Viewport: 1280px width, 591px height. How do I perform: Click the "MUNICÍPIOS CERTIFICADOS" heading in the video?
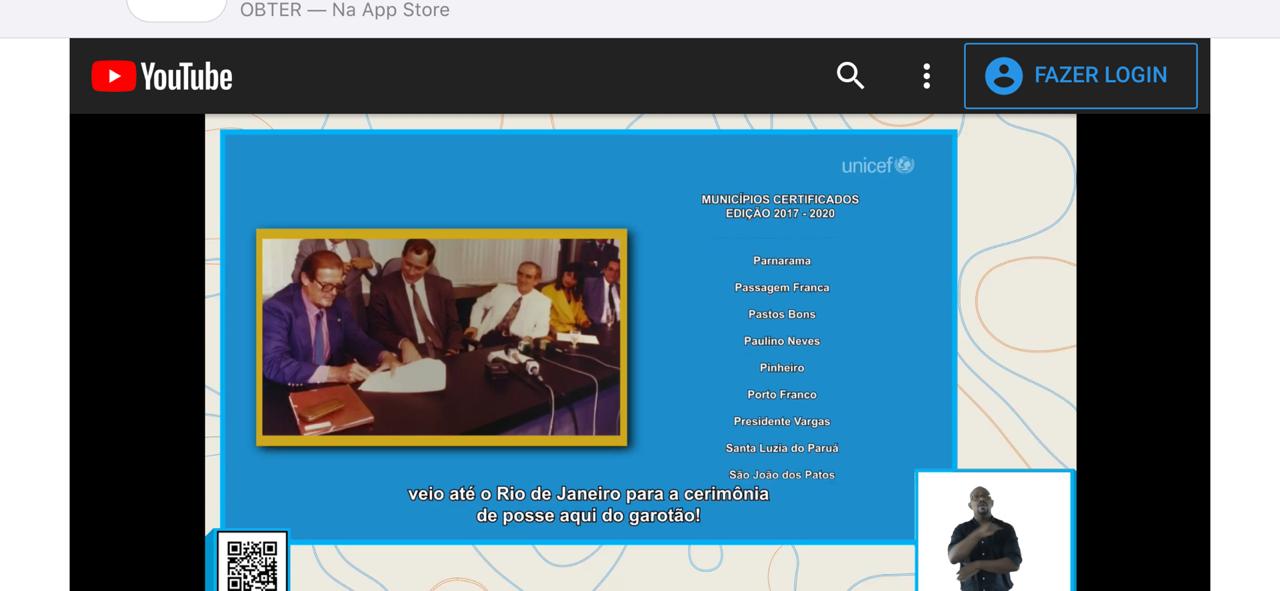click(x=780, y=199)
